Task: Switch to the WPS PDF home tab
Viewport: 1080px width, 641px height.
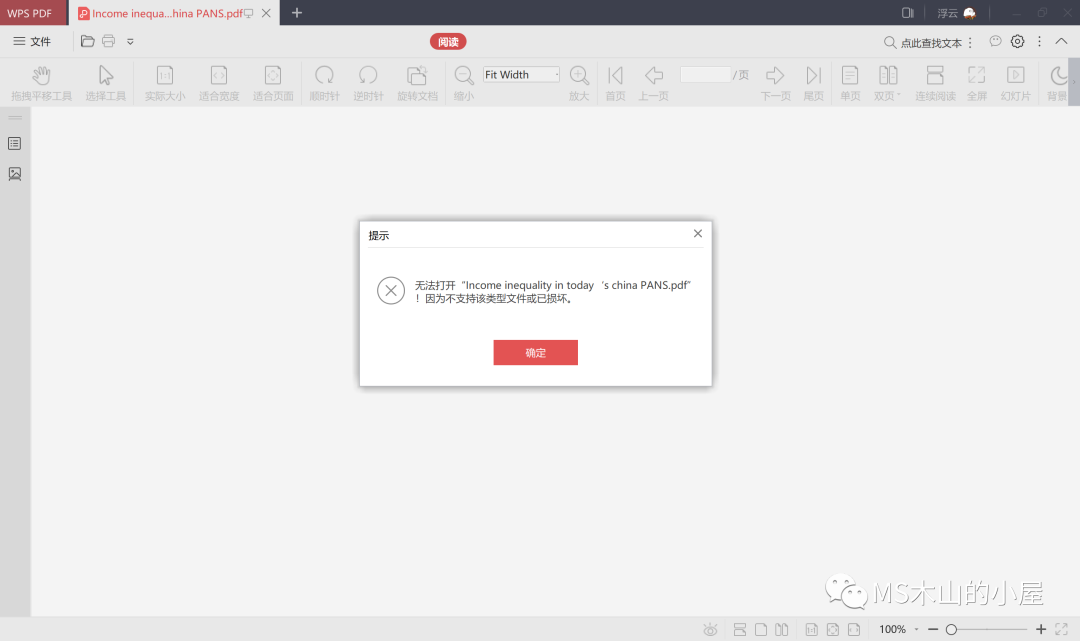Action: [x=34, y=13]
